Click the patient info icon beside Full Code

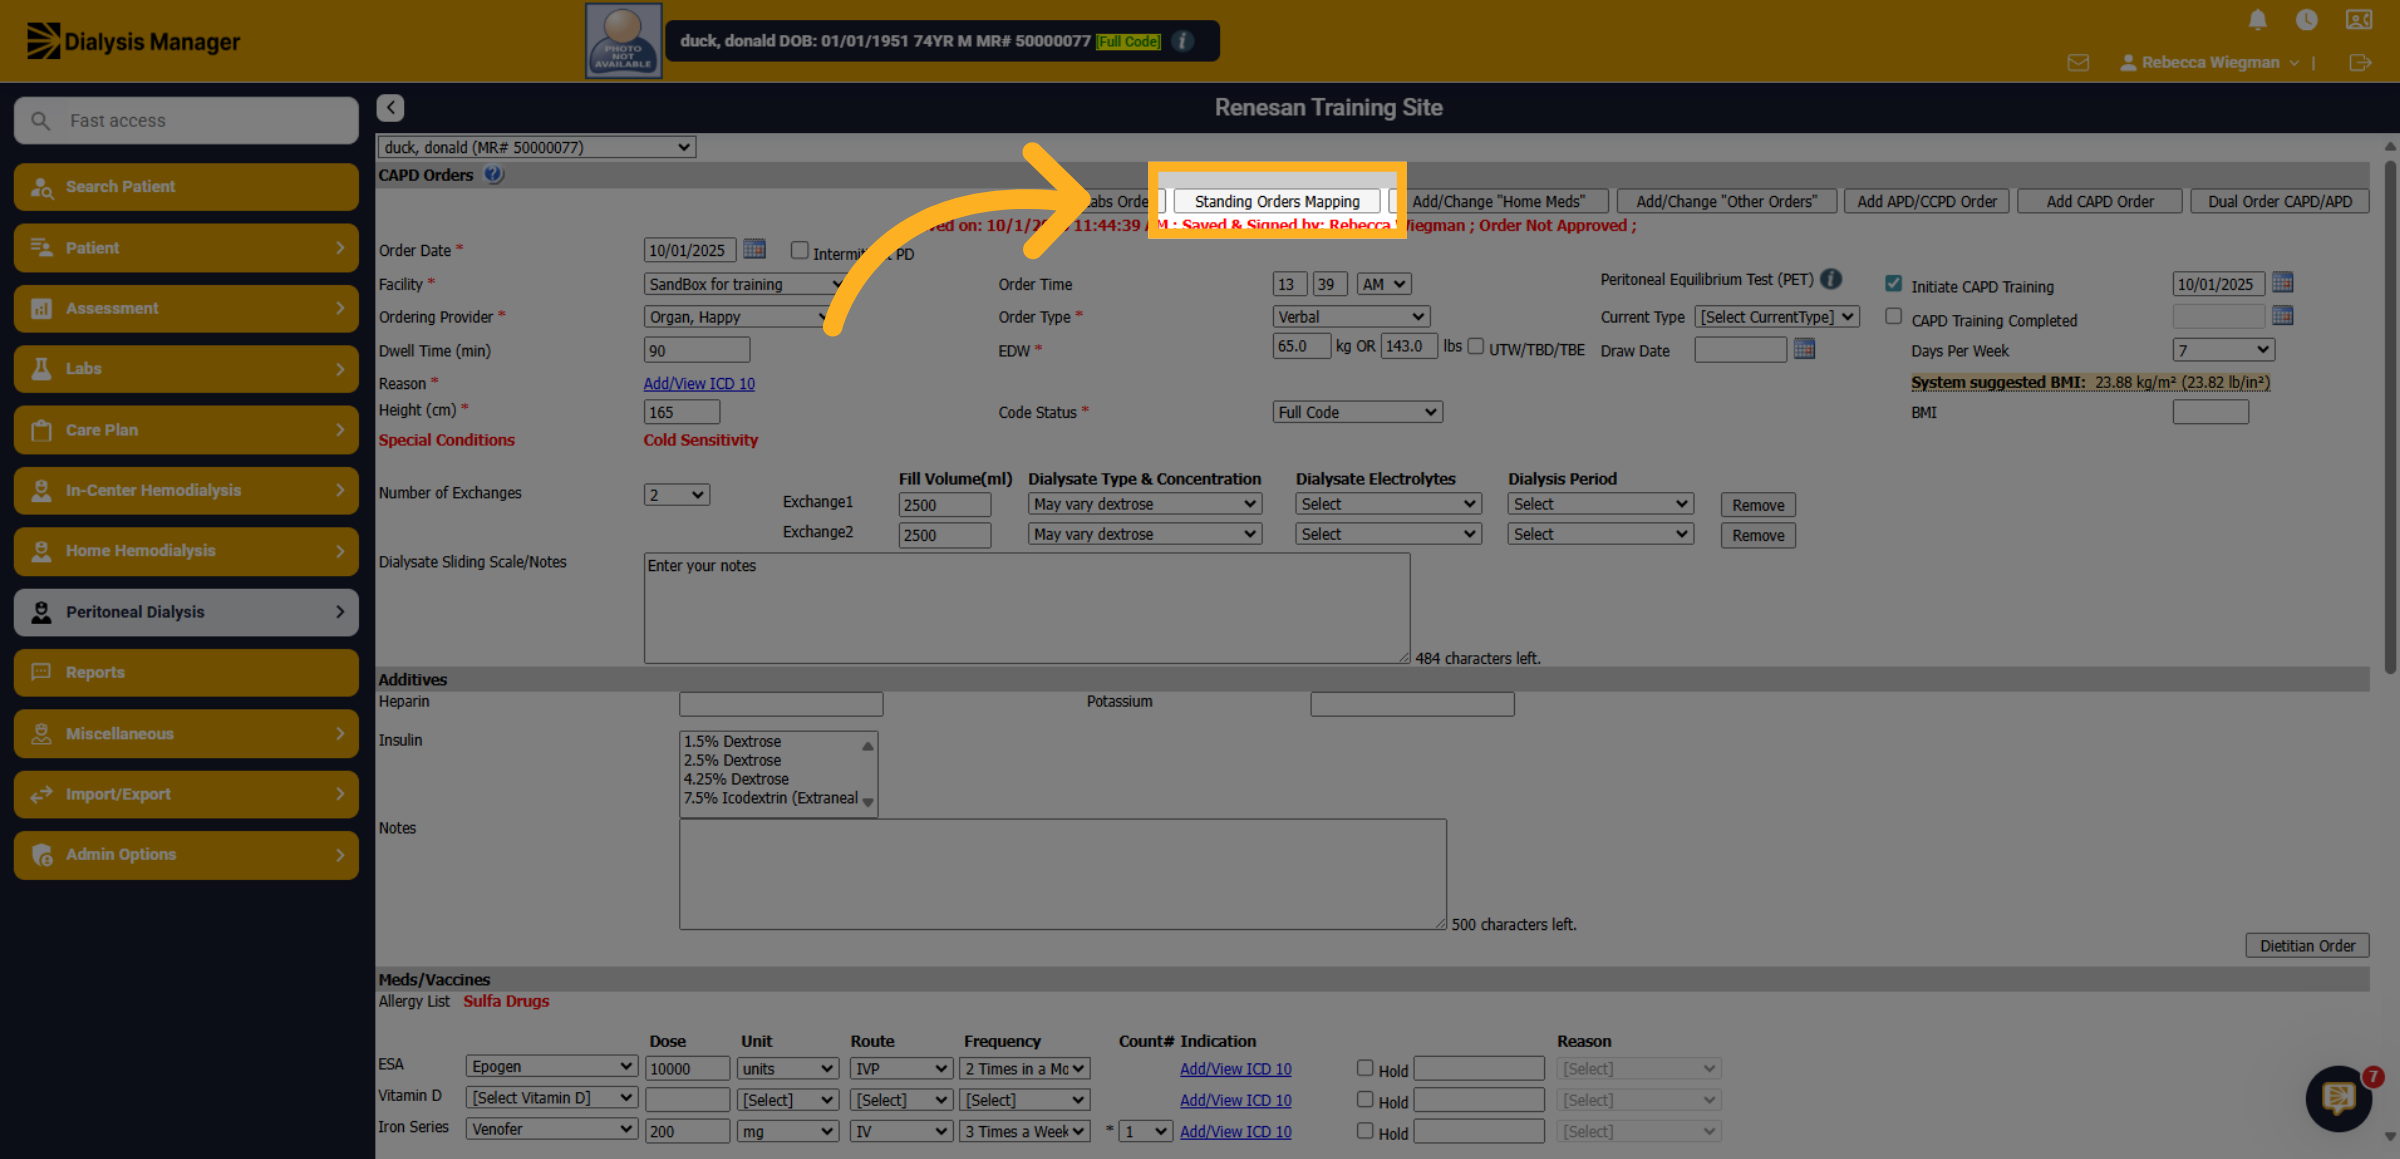tap(1182, 41)
